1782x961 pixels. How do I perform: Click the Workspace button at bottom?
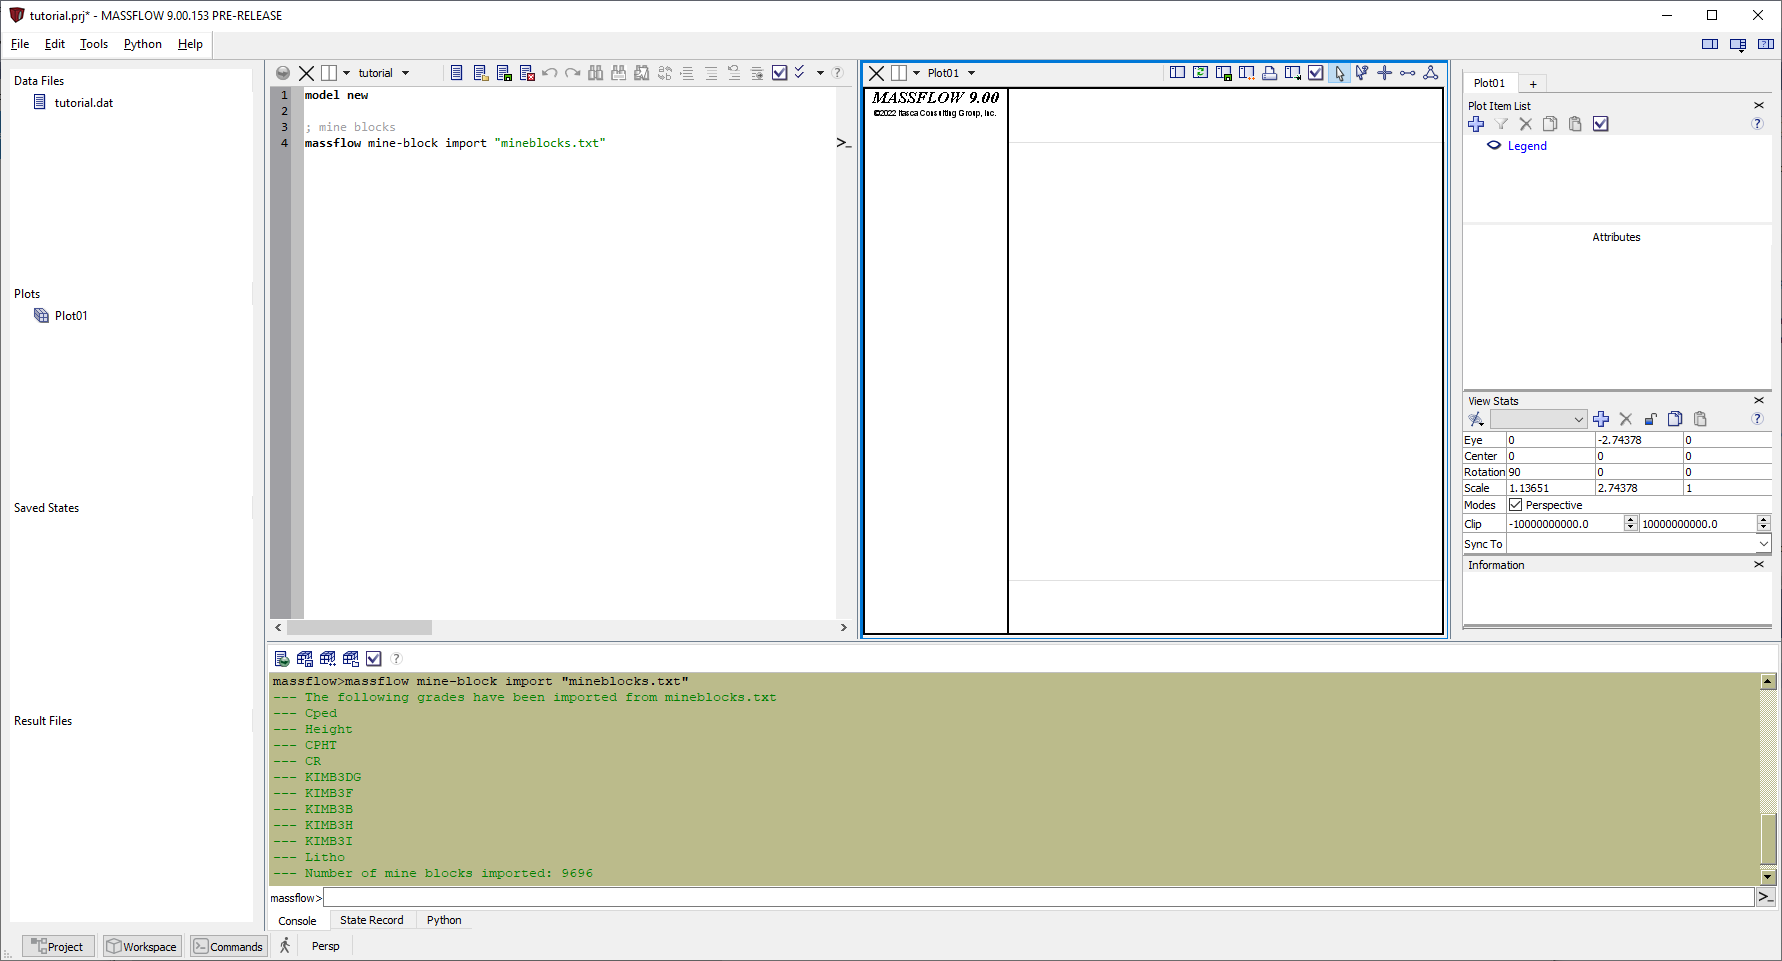141,946
